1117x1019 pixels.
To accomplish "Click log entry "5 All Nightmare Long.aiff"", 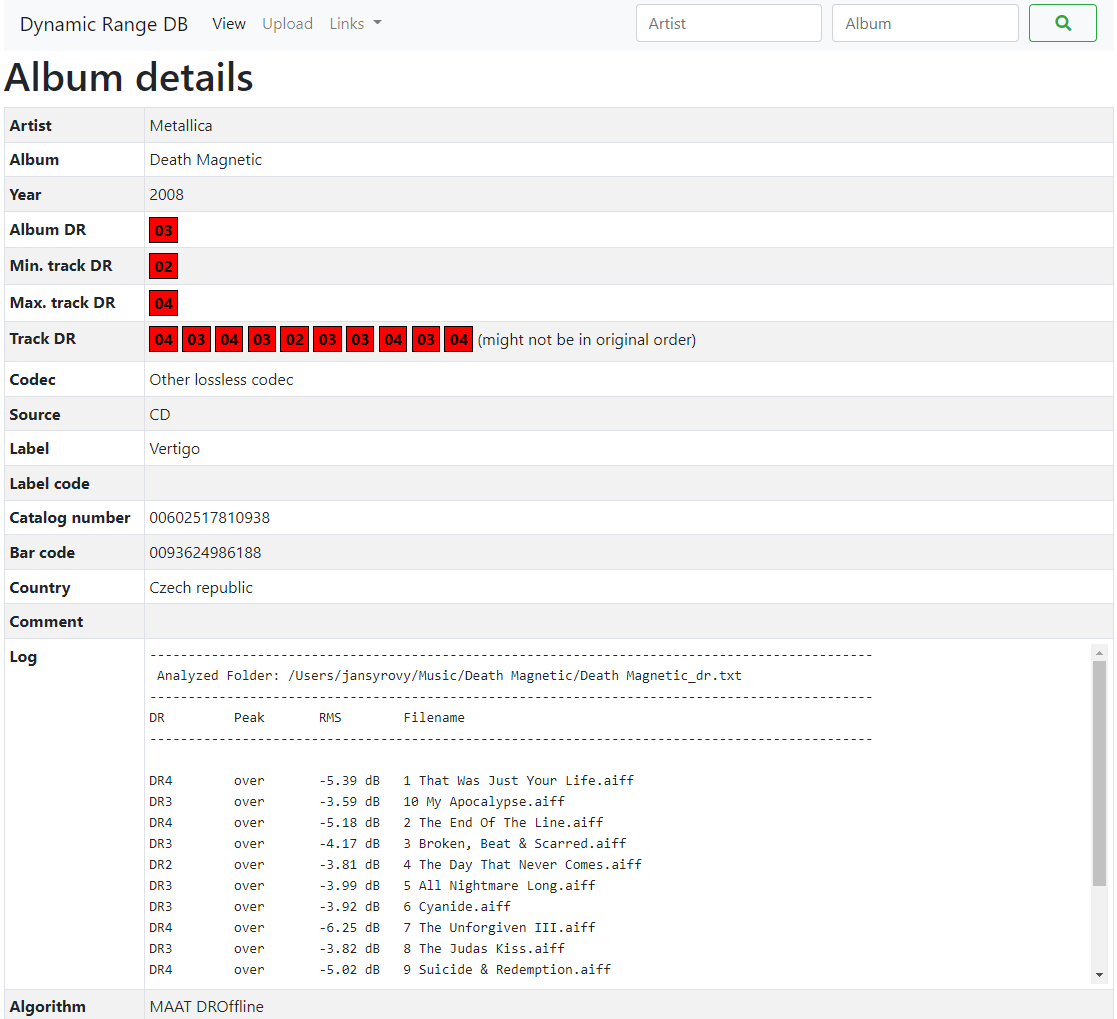I will click(499, 886).
